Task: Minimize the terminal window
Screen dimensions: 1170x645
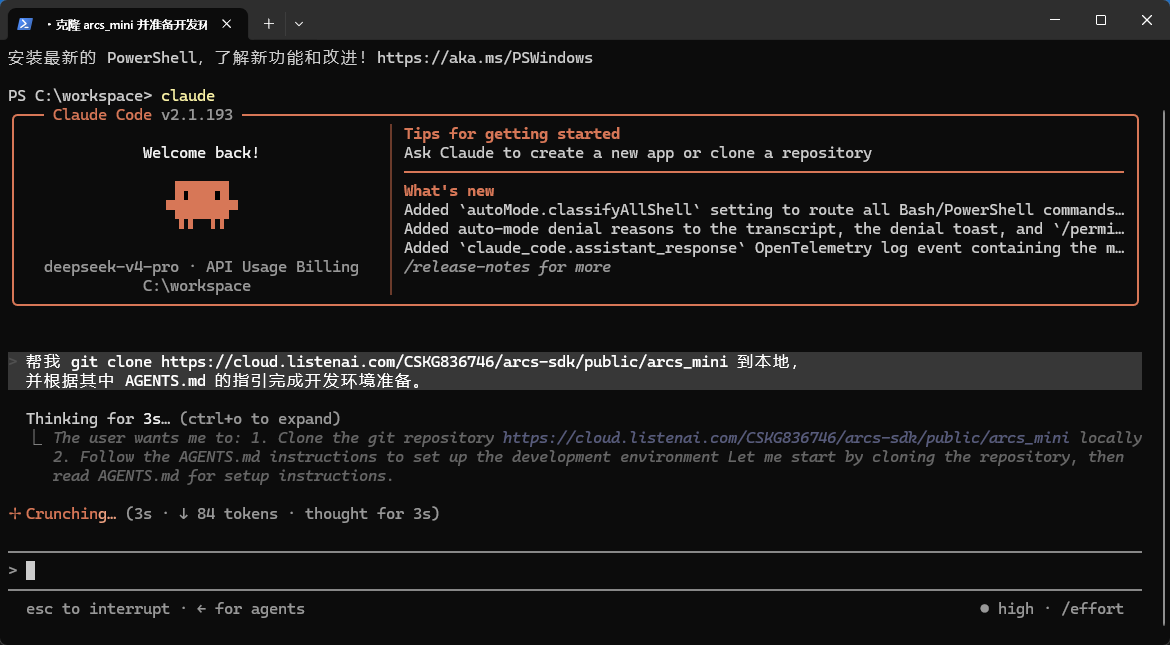Action: [1054, 20]
